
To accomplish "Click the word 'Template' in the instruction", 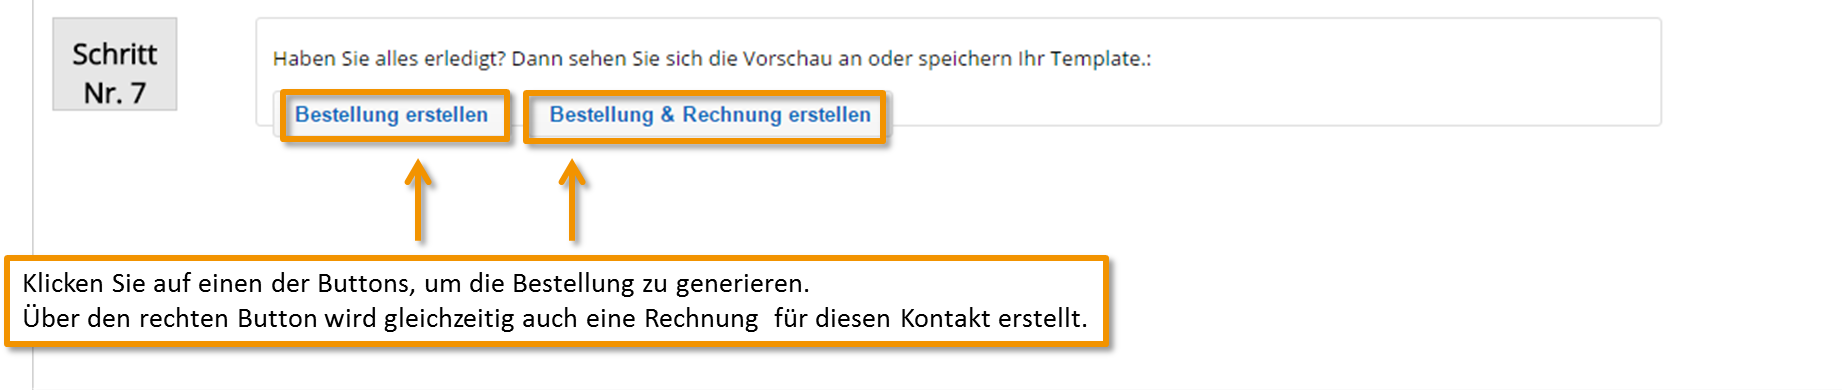I will [x=1095, y=59].
